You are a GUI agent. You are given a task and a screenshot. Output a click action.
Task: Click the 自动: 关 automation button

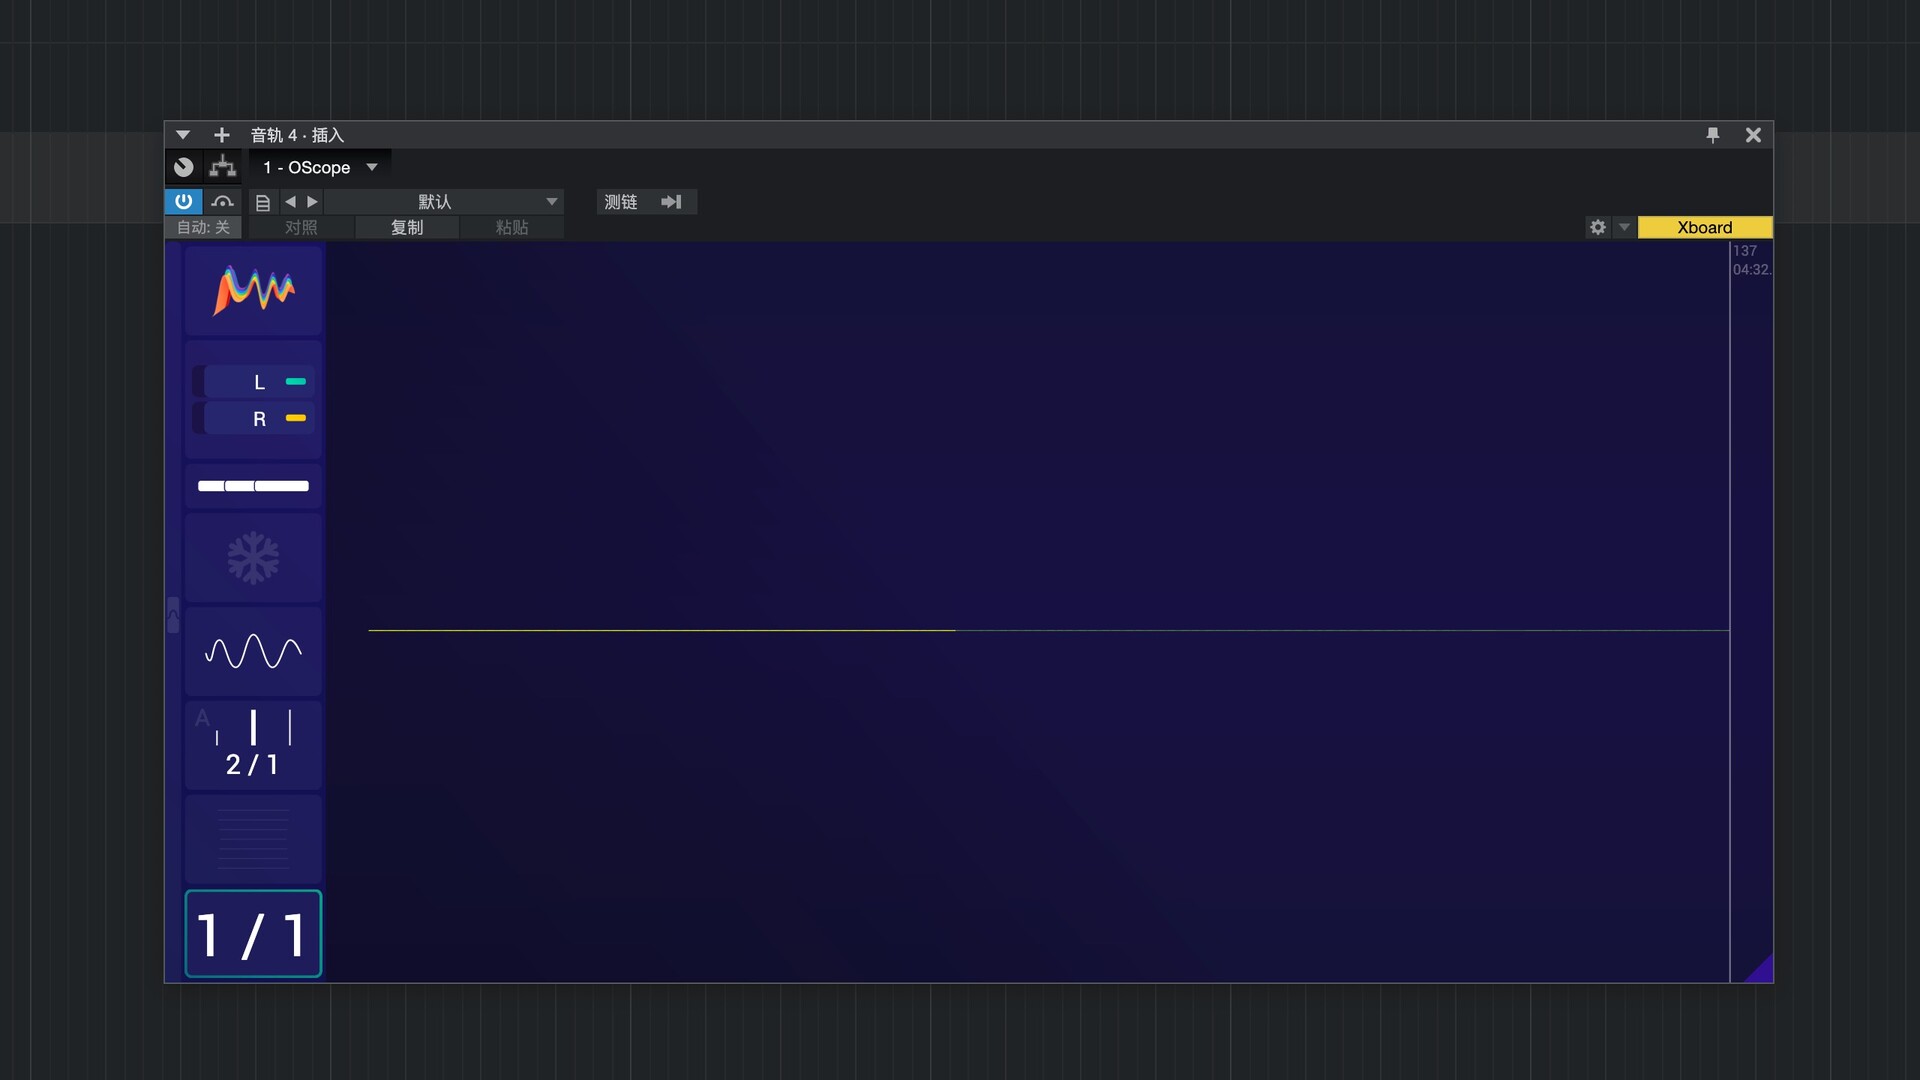click(x=203, y=228)
